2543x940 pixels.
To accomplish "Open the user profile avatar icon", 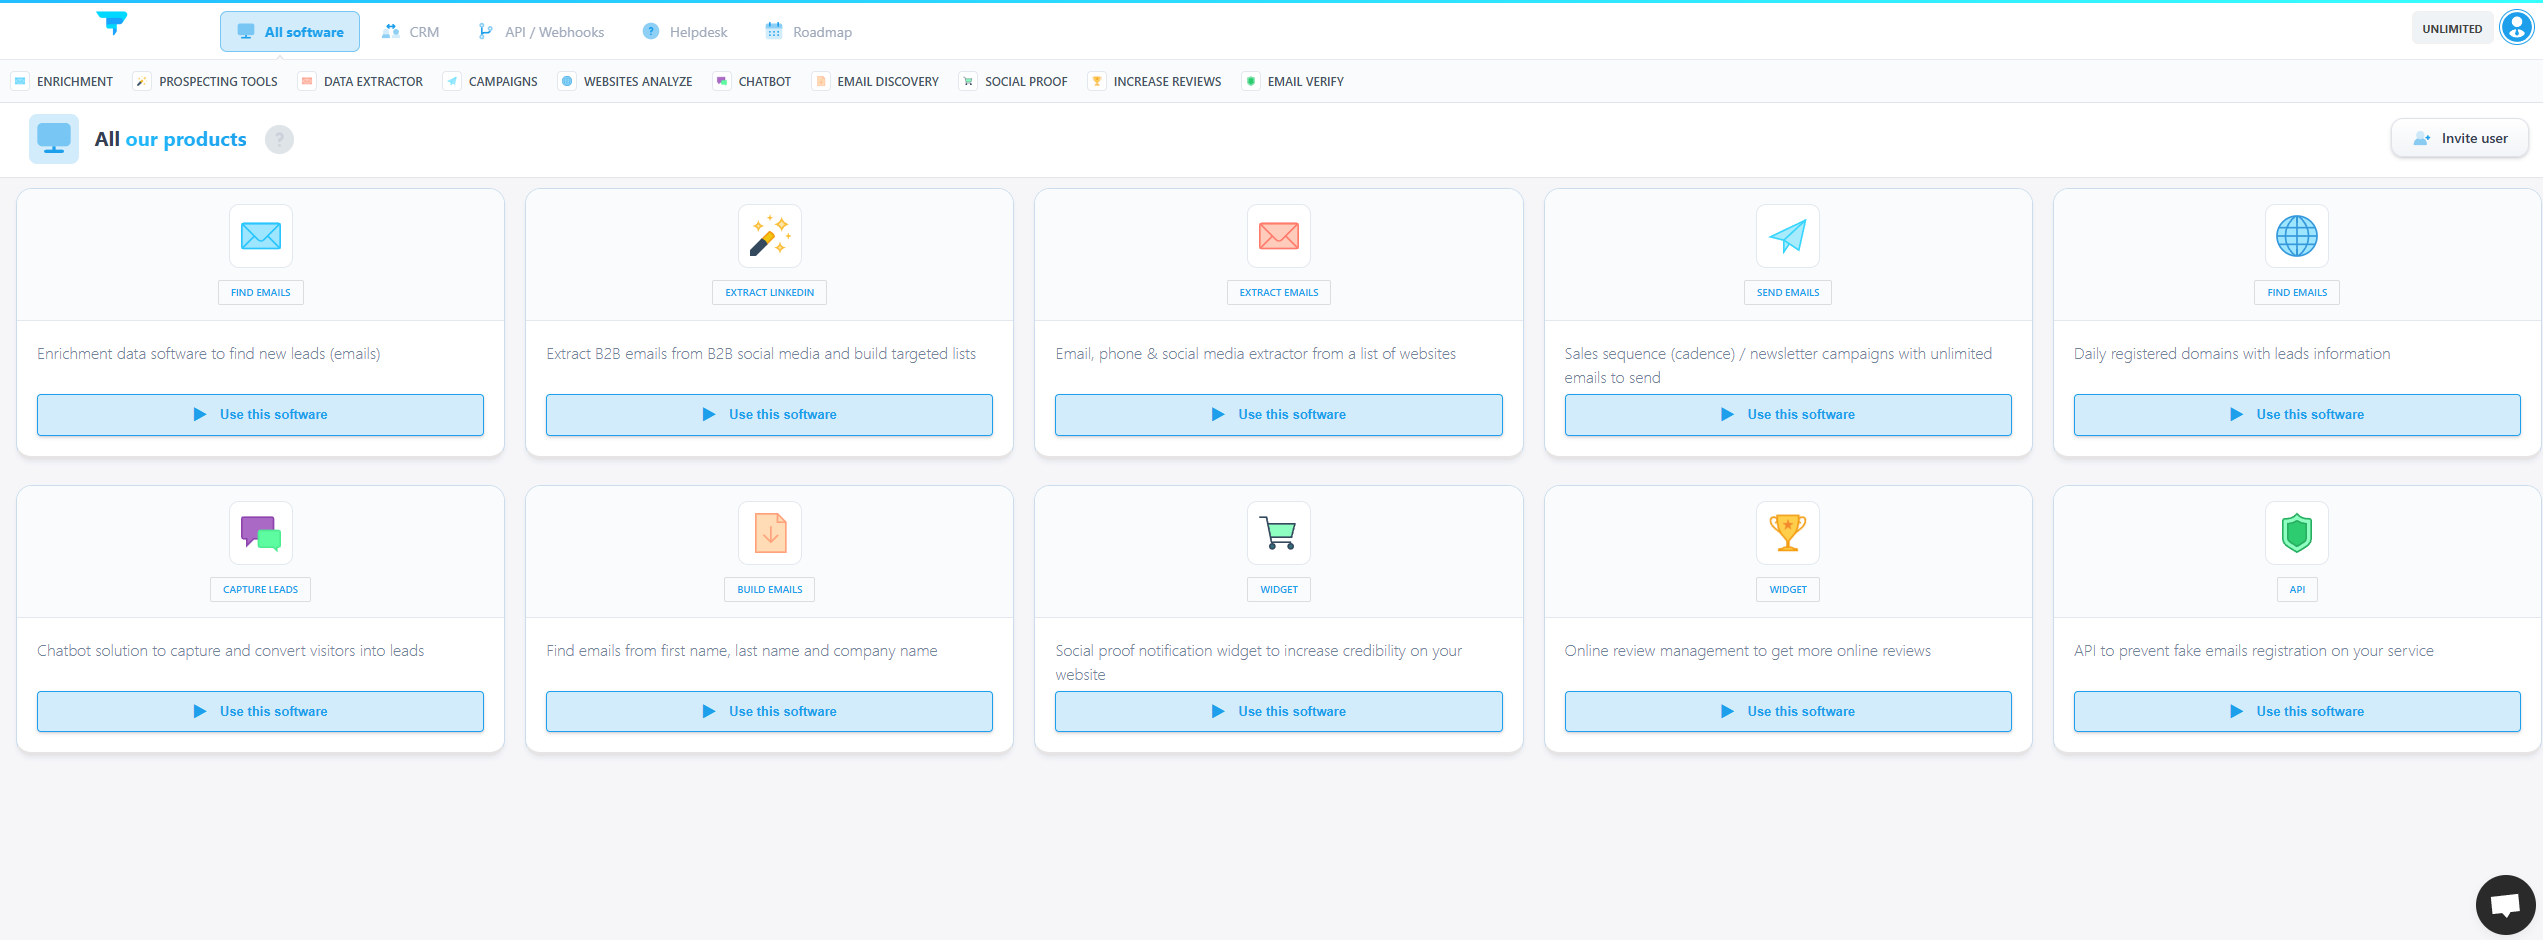I will point(2516,28).
